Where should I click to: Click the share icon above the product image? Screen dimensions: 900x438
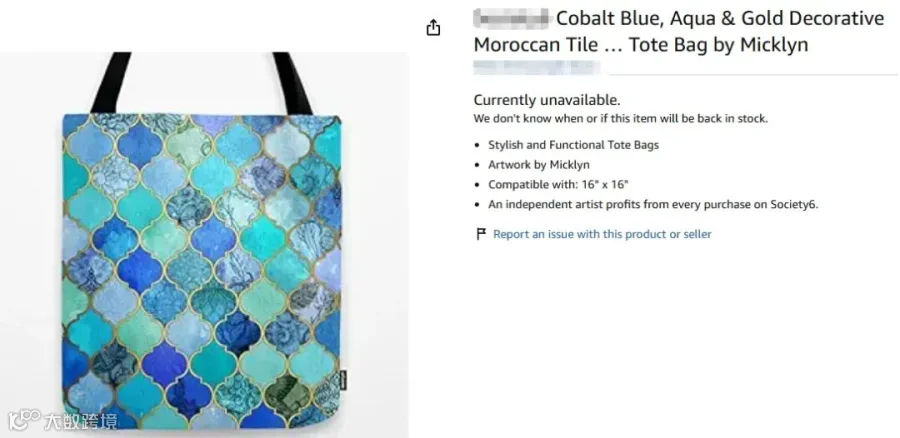pos(433,27)
